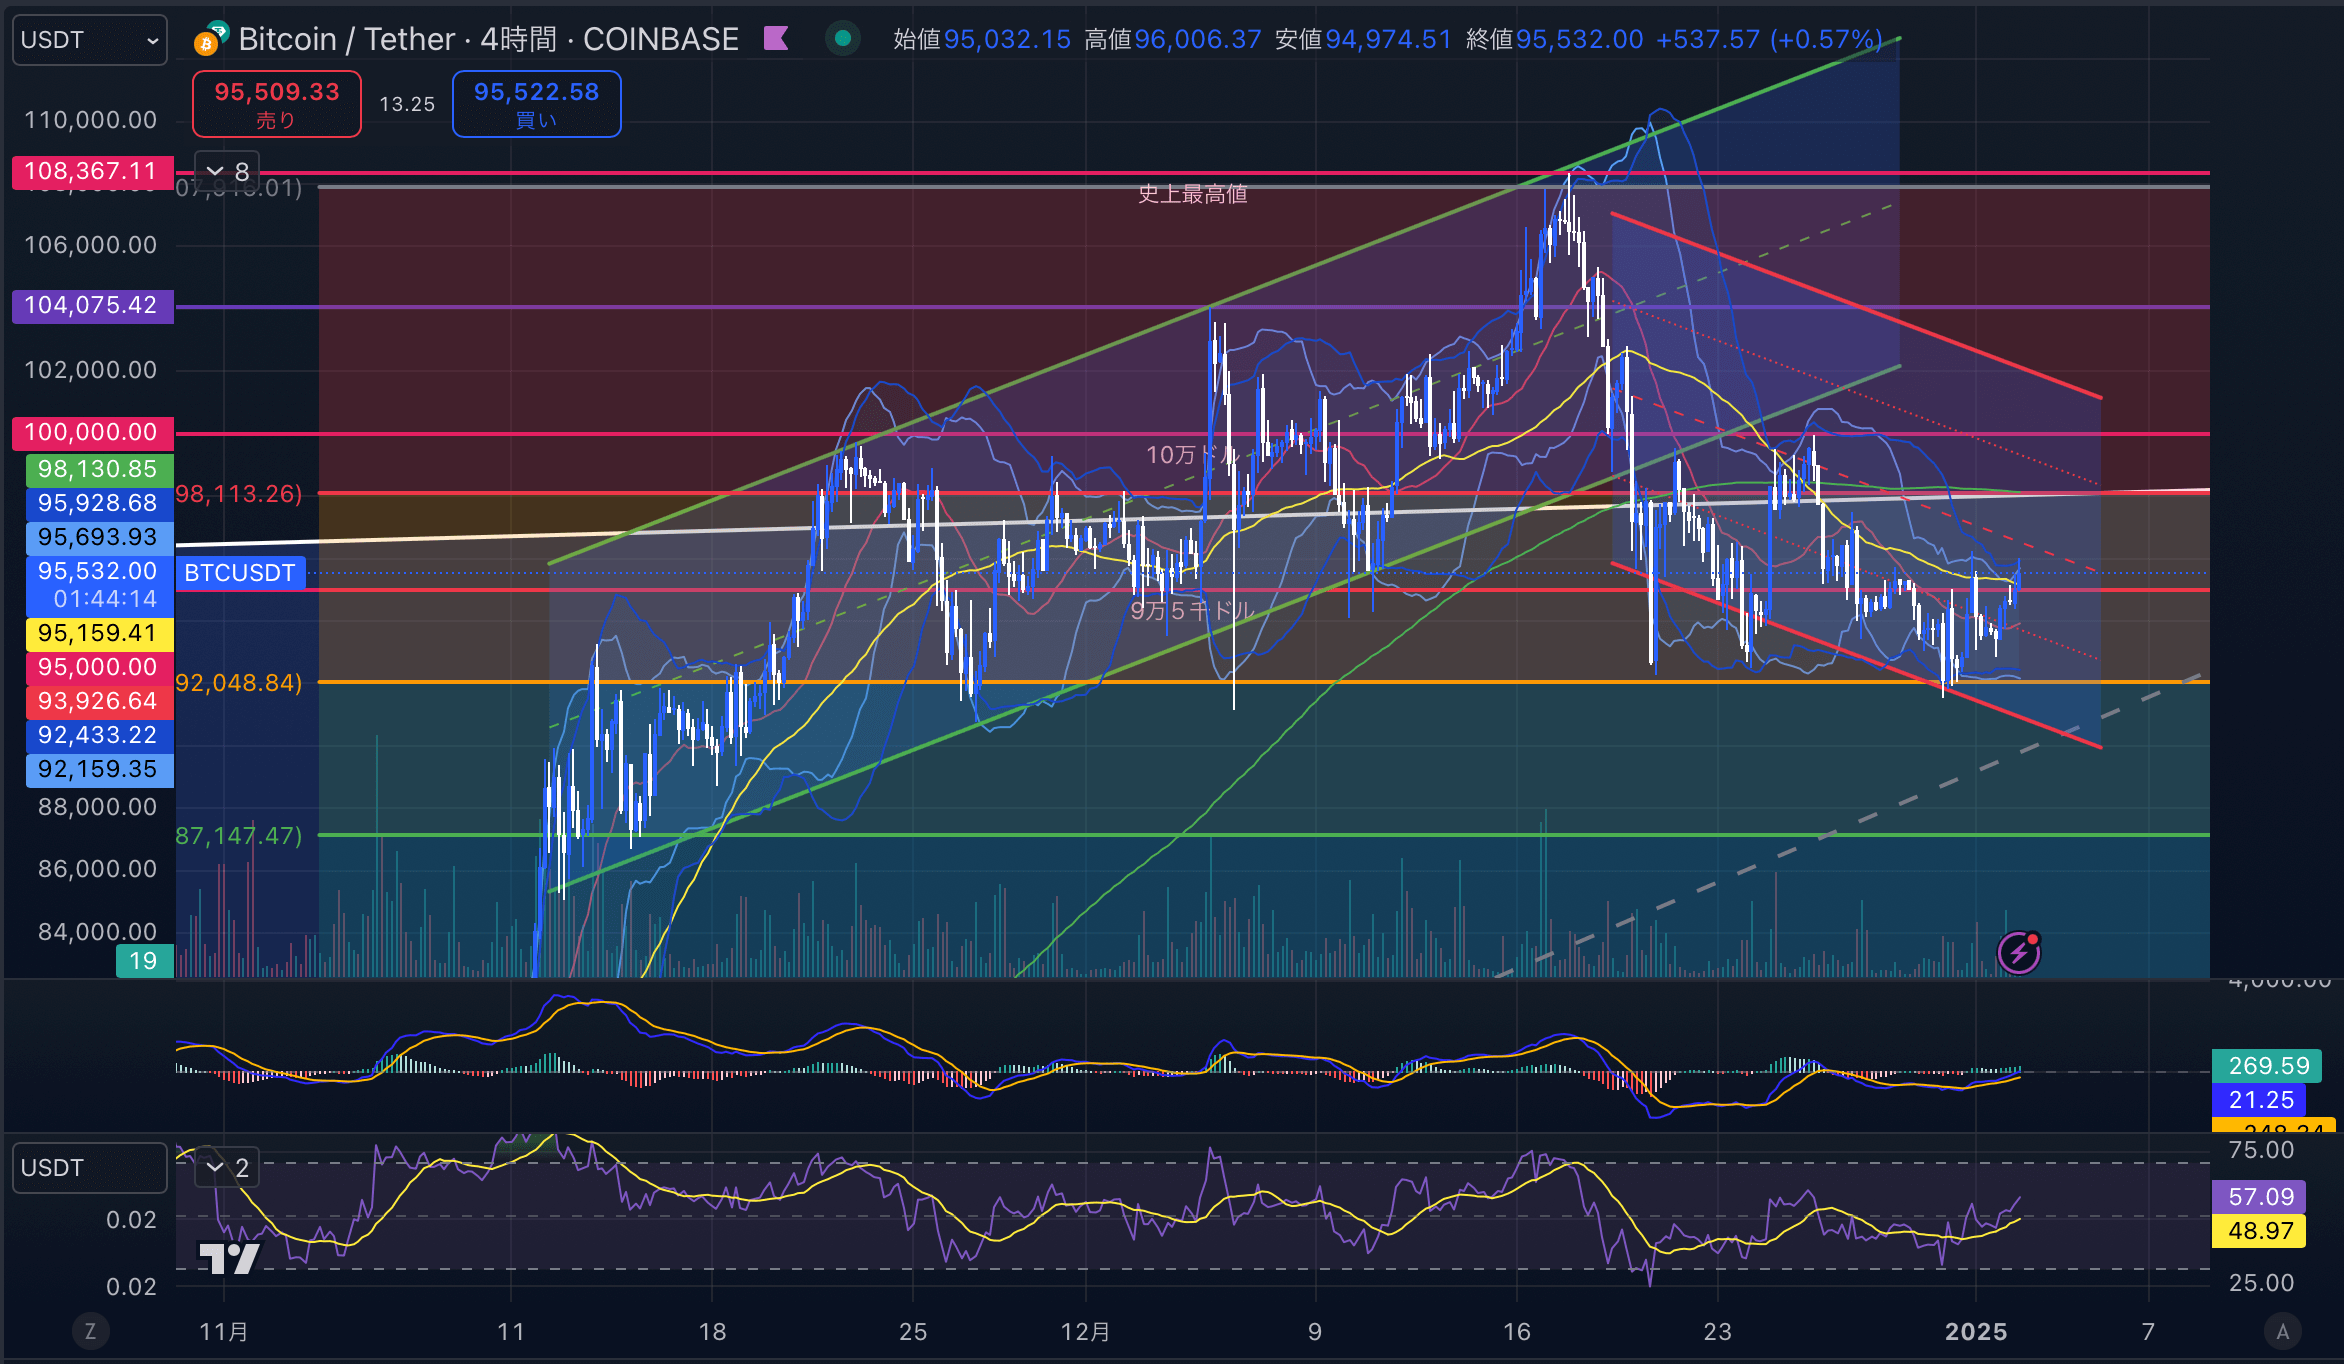Screen dimensions: 2344x1364
Task: Click the closing price change +537.57 (+0.57%)
Action: [x=1769, y=39]
